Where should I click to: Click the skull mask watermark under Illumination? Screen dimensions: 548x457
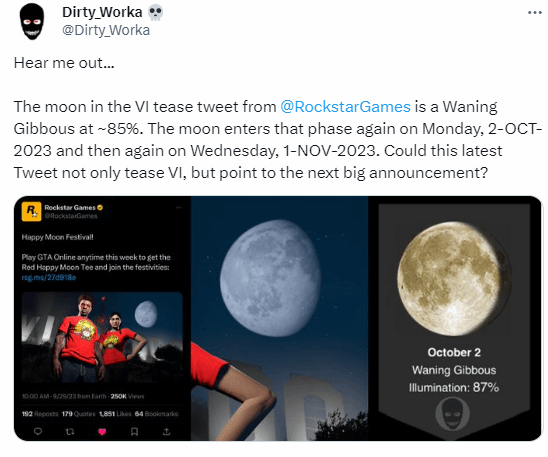coord(452,415)
